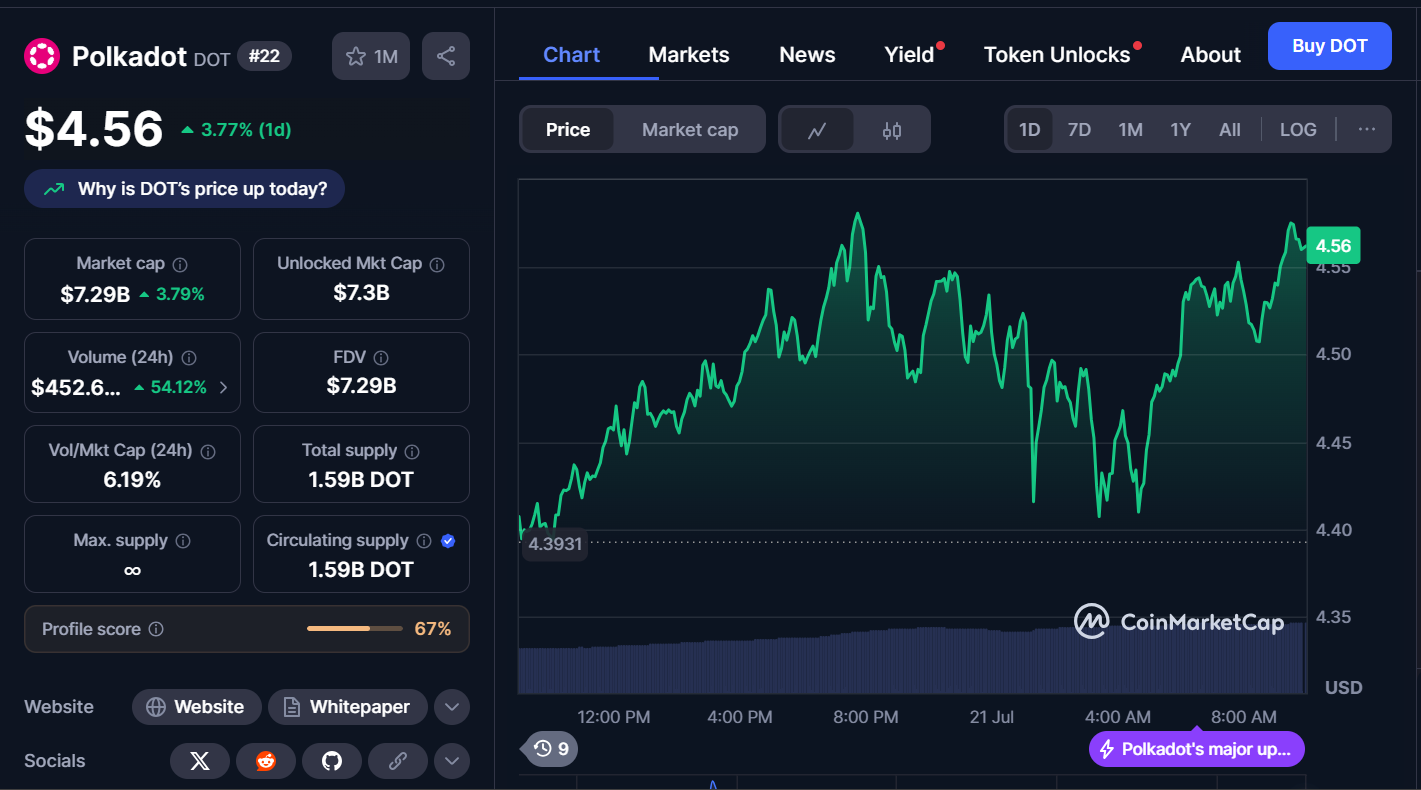Open the Polkadot Website link

tap(196, 707)
